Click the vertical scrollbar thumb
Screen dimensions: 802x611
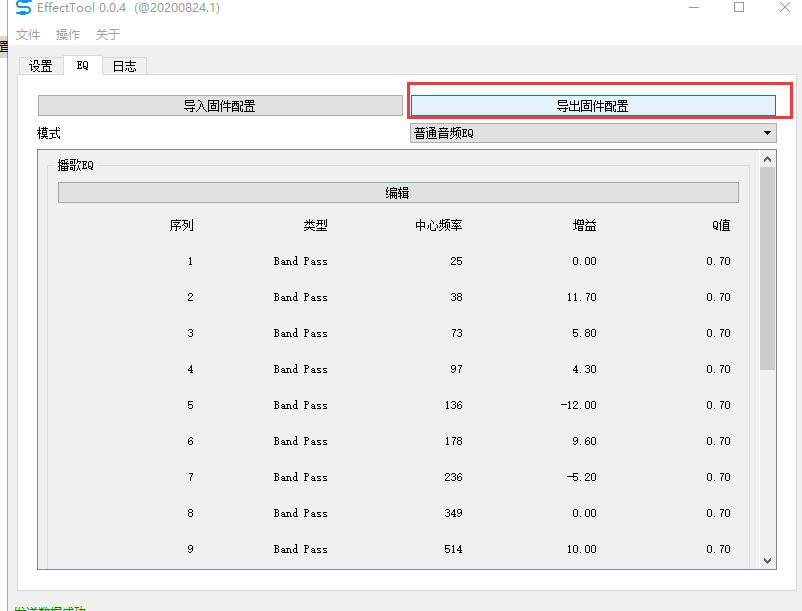click(767, 268)
